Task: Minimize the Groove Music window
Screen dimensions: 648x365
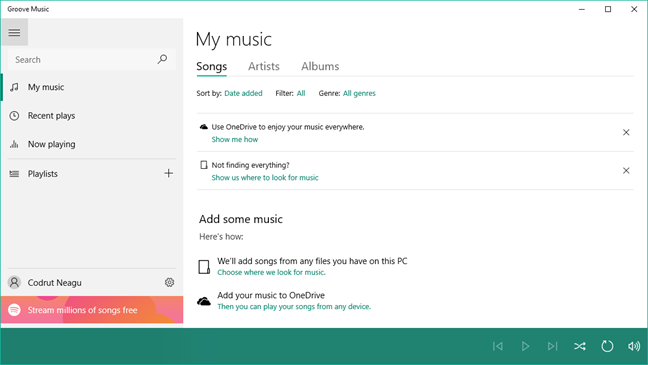Action: (x=582, y=9)
